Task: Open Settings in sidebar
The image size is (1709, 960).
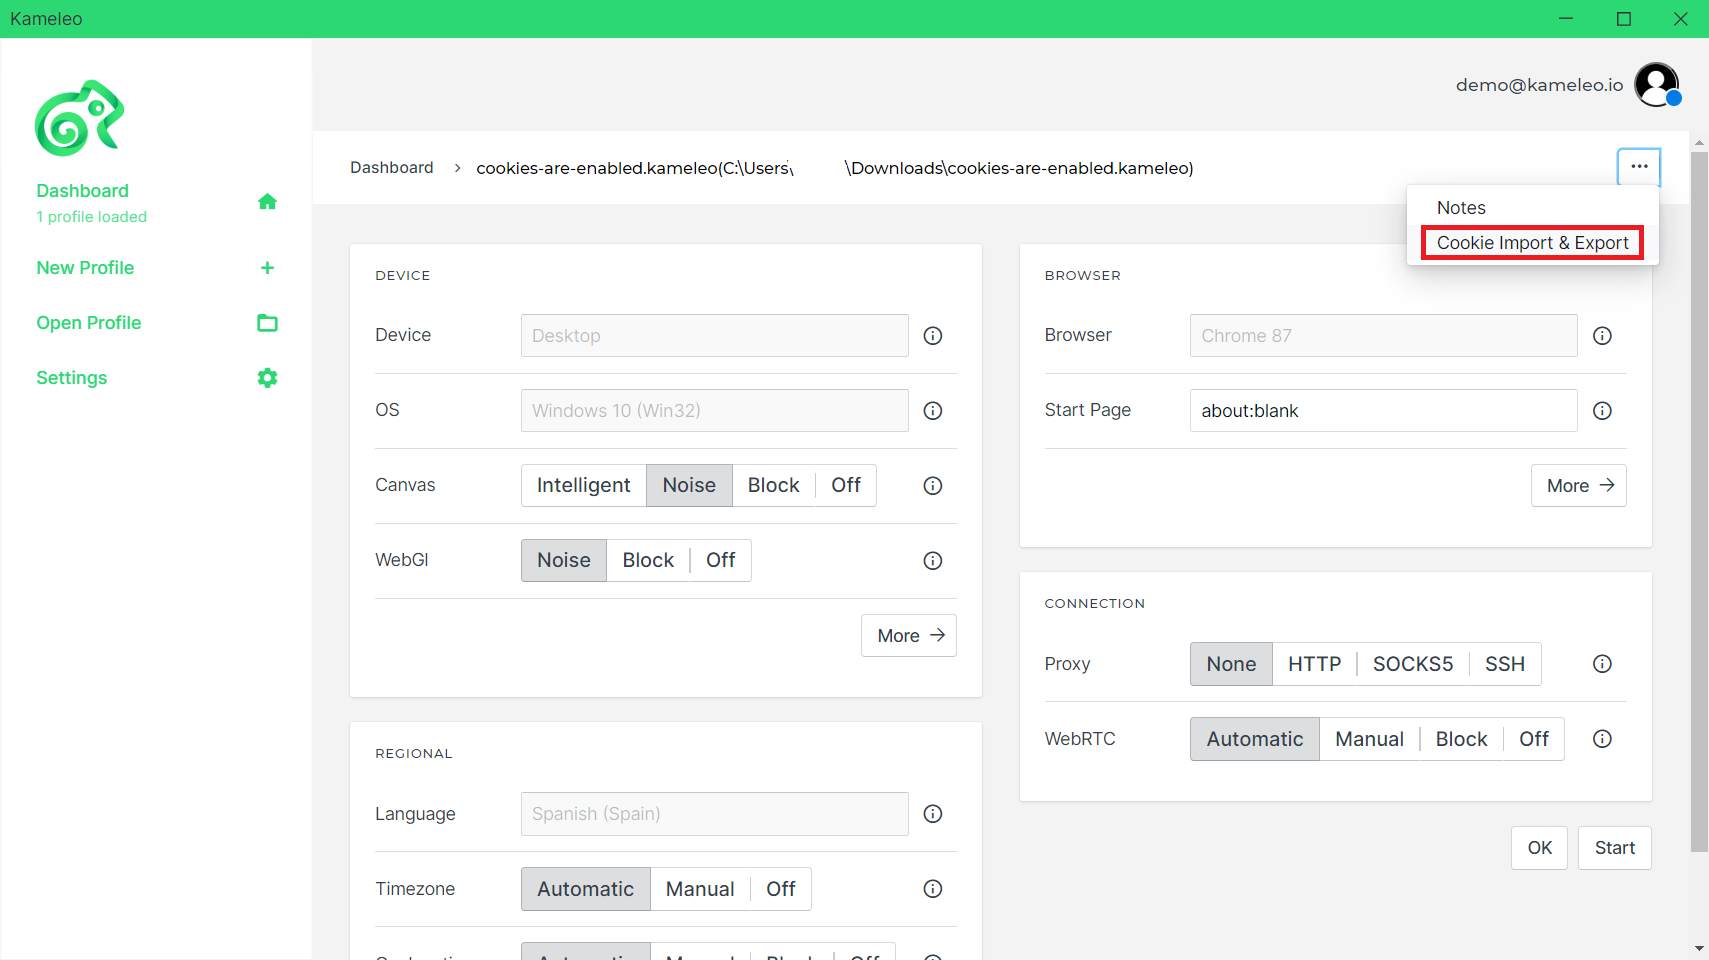Action: 72,378
